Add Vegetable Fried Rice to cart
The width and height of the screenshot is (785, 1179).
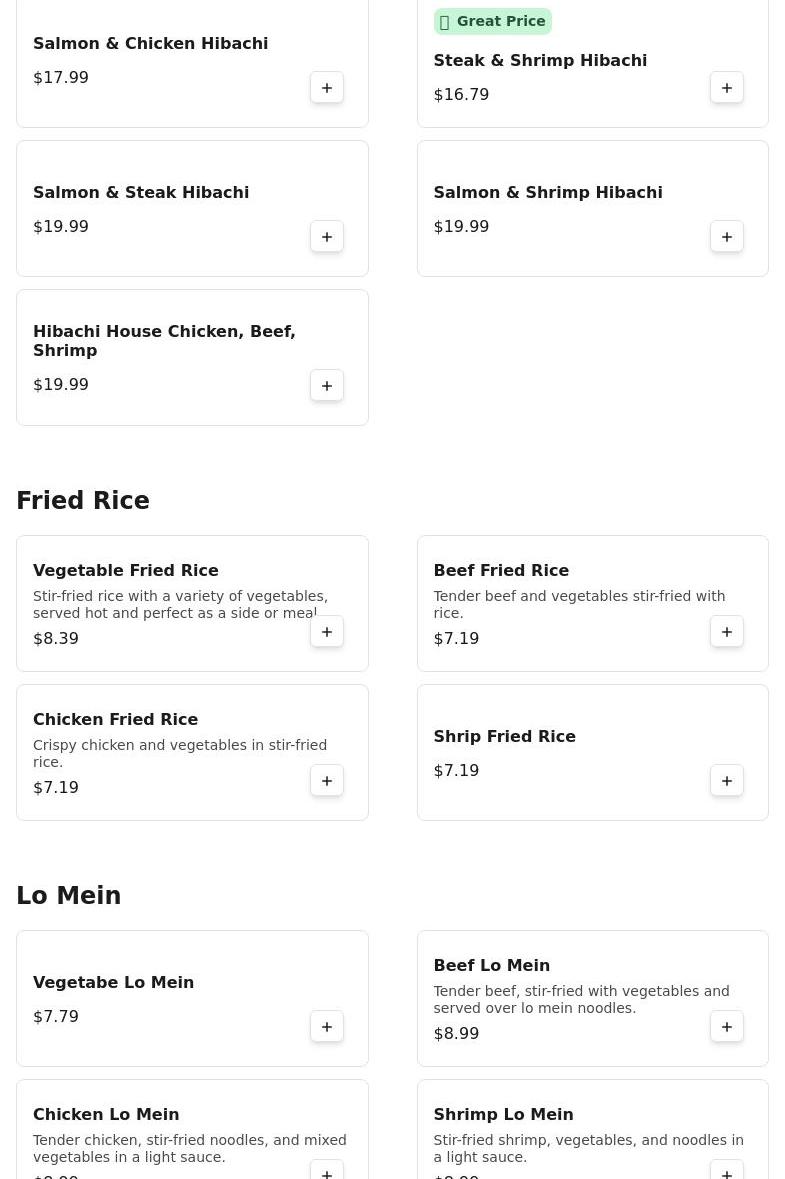pyautogui.click(x=327, y=632)
